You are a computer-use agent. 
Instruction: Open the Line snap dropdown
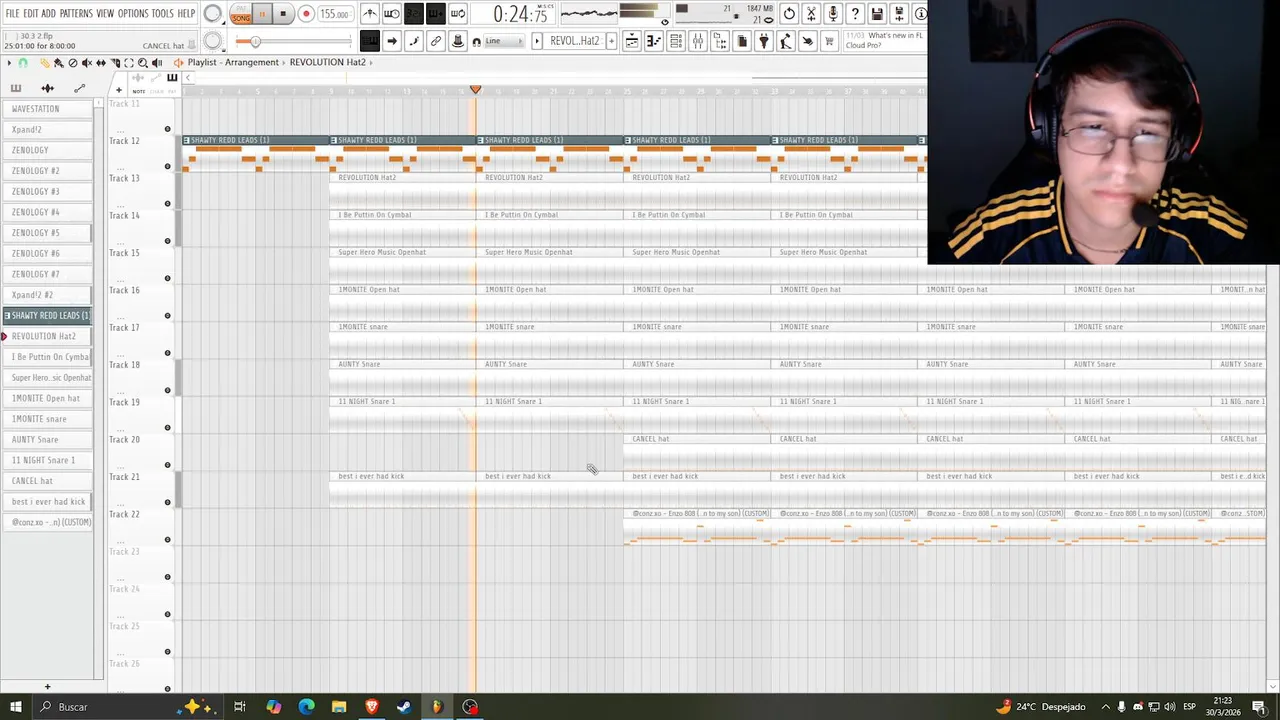pos(503,41)
